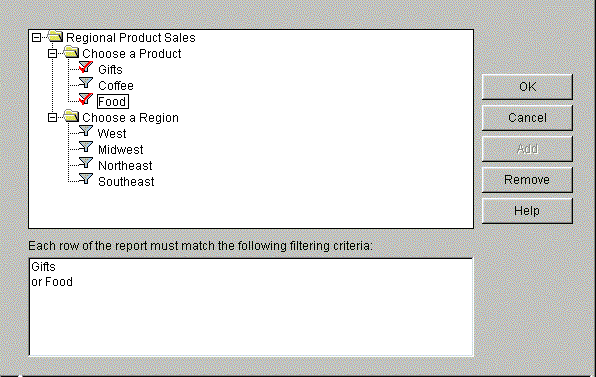Confirm the filters with OK
Screen dimensions: 596x377
coord(527,87)
